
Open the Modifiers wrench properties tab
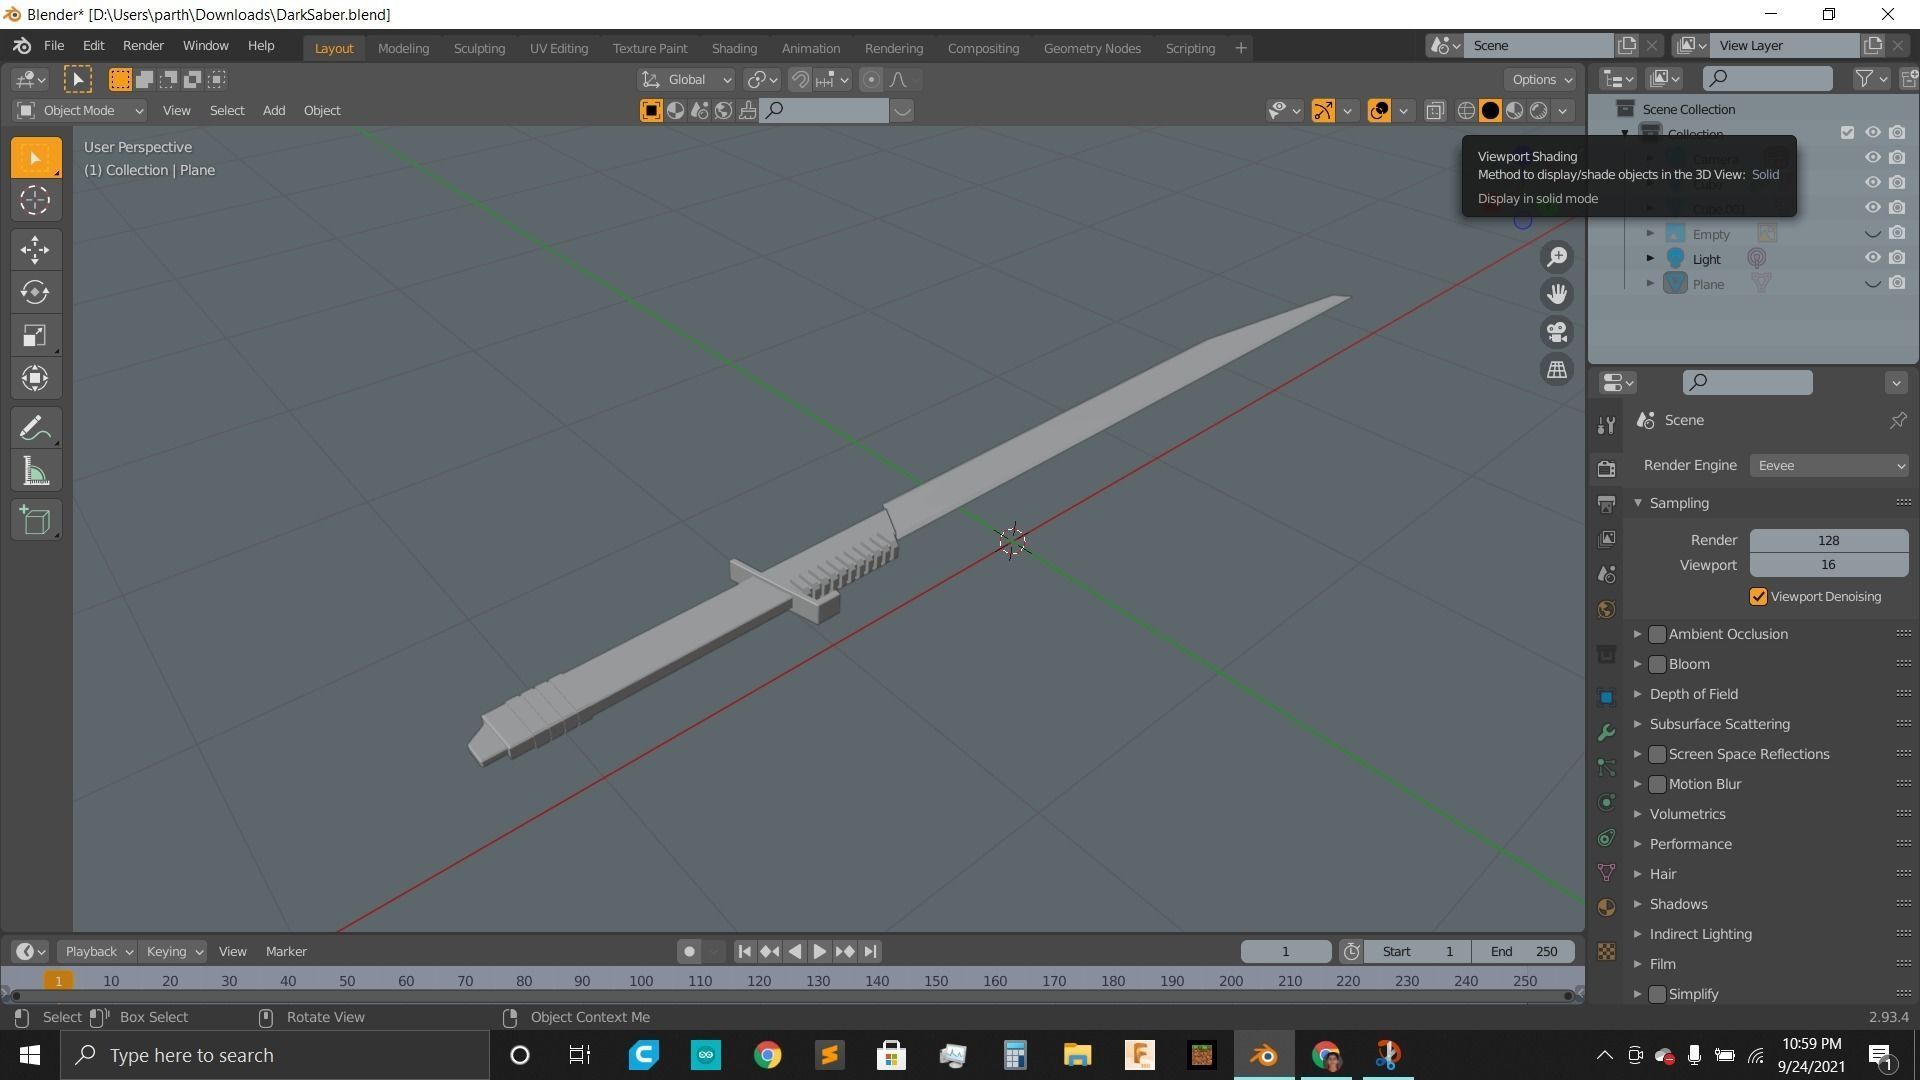(x=1606, y=732)
